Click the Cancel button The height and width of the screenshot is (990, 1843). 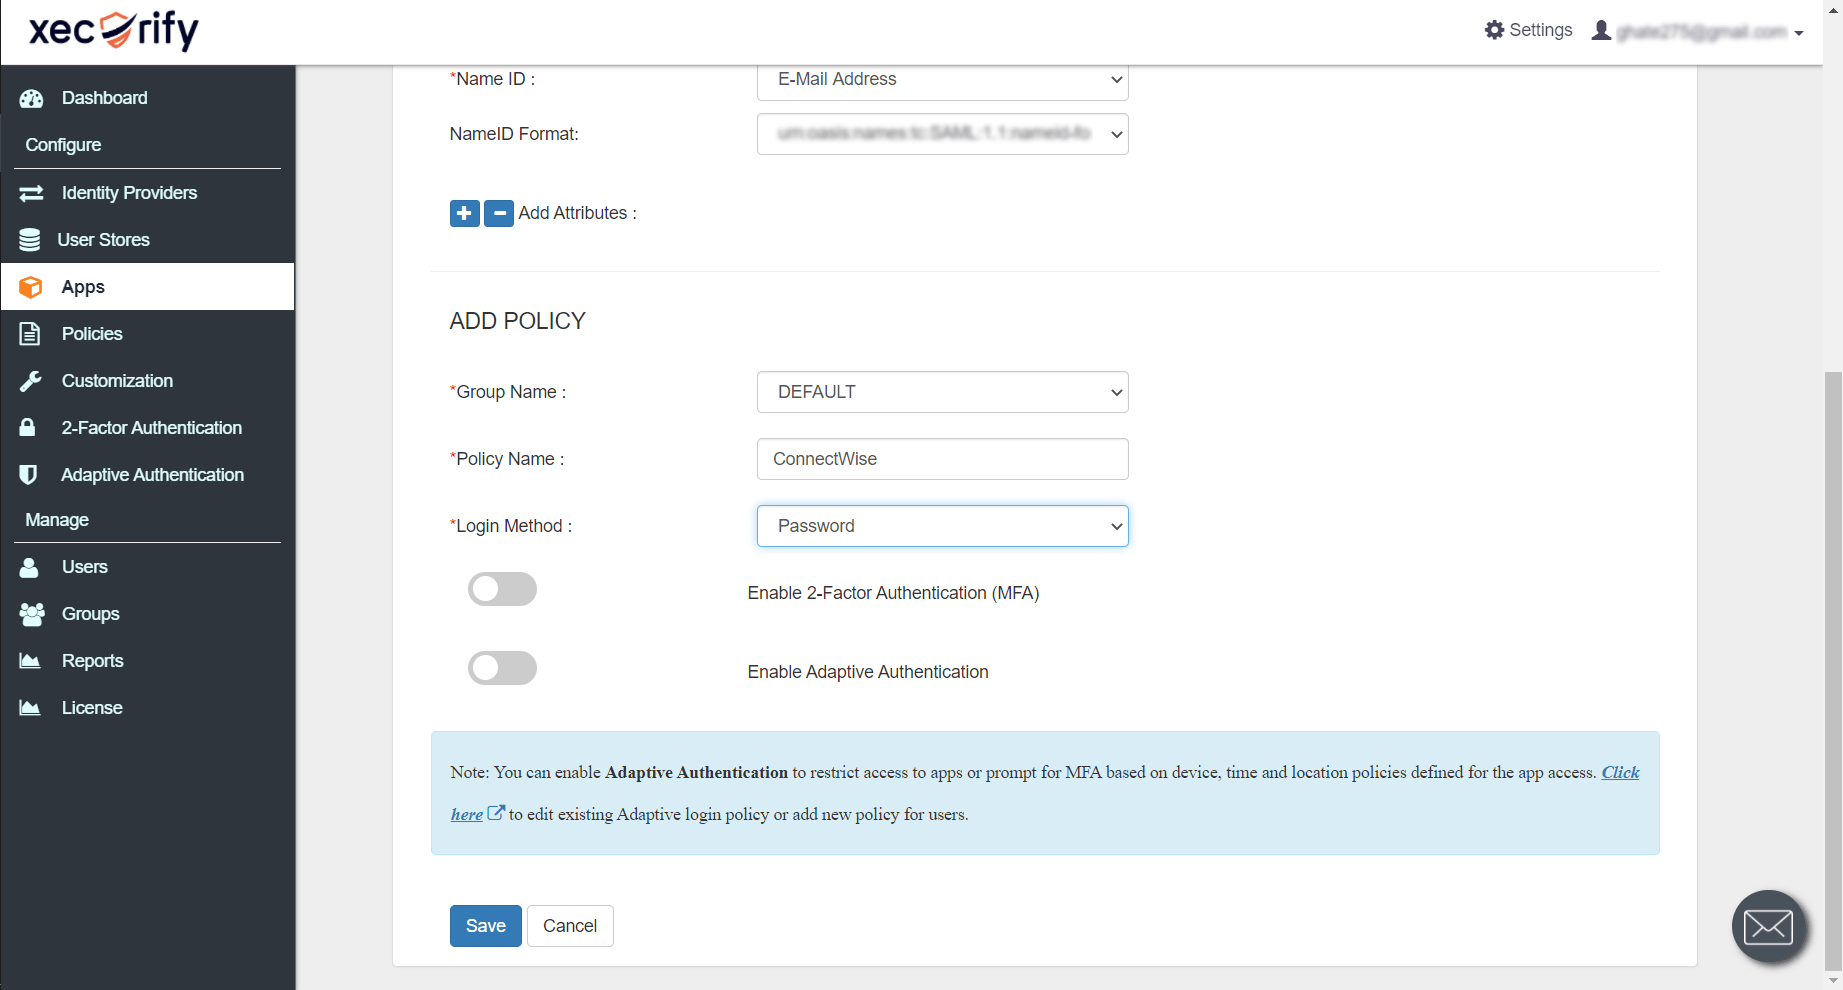click(x=570, y=926)
